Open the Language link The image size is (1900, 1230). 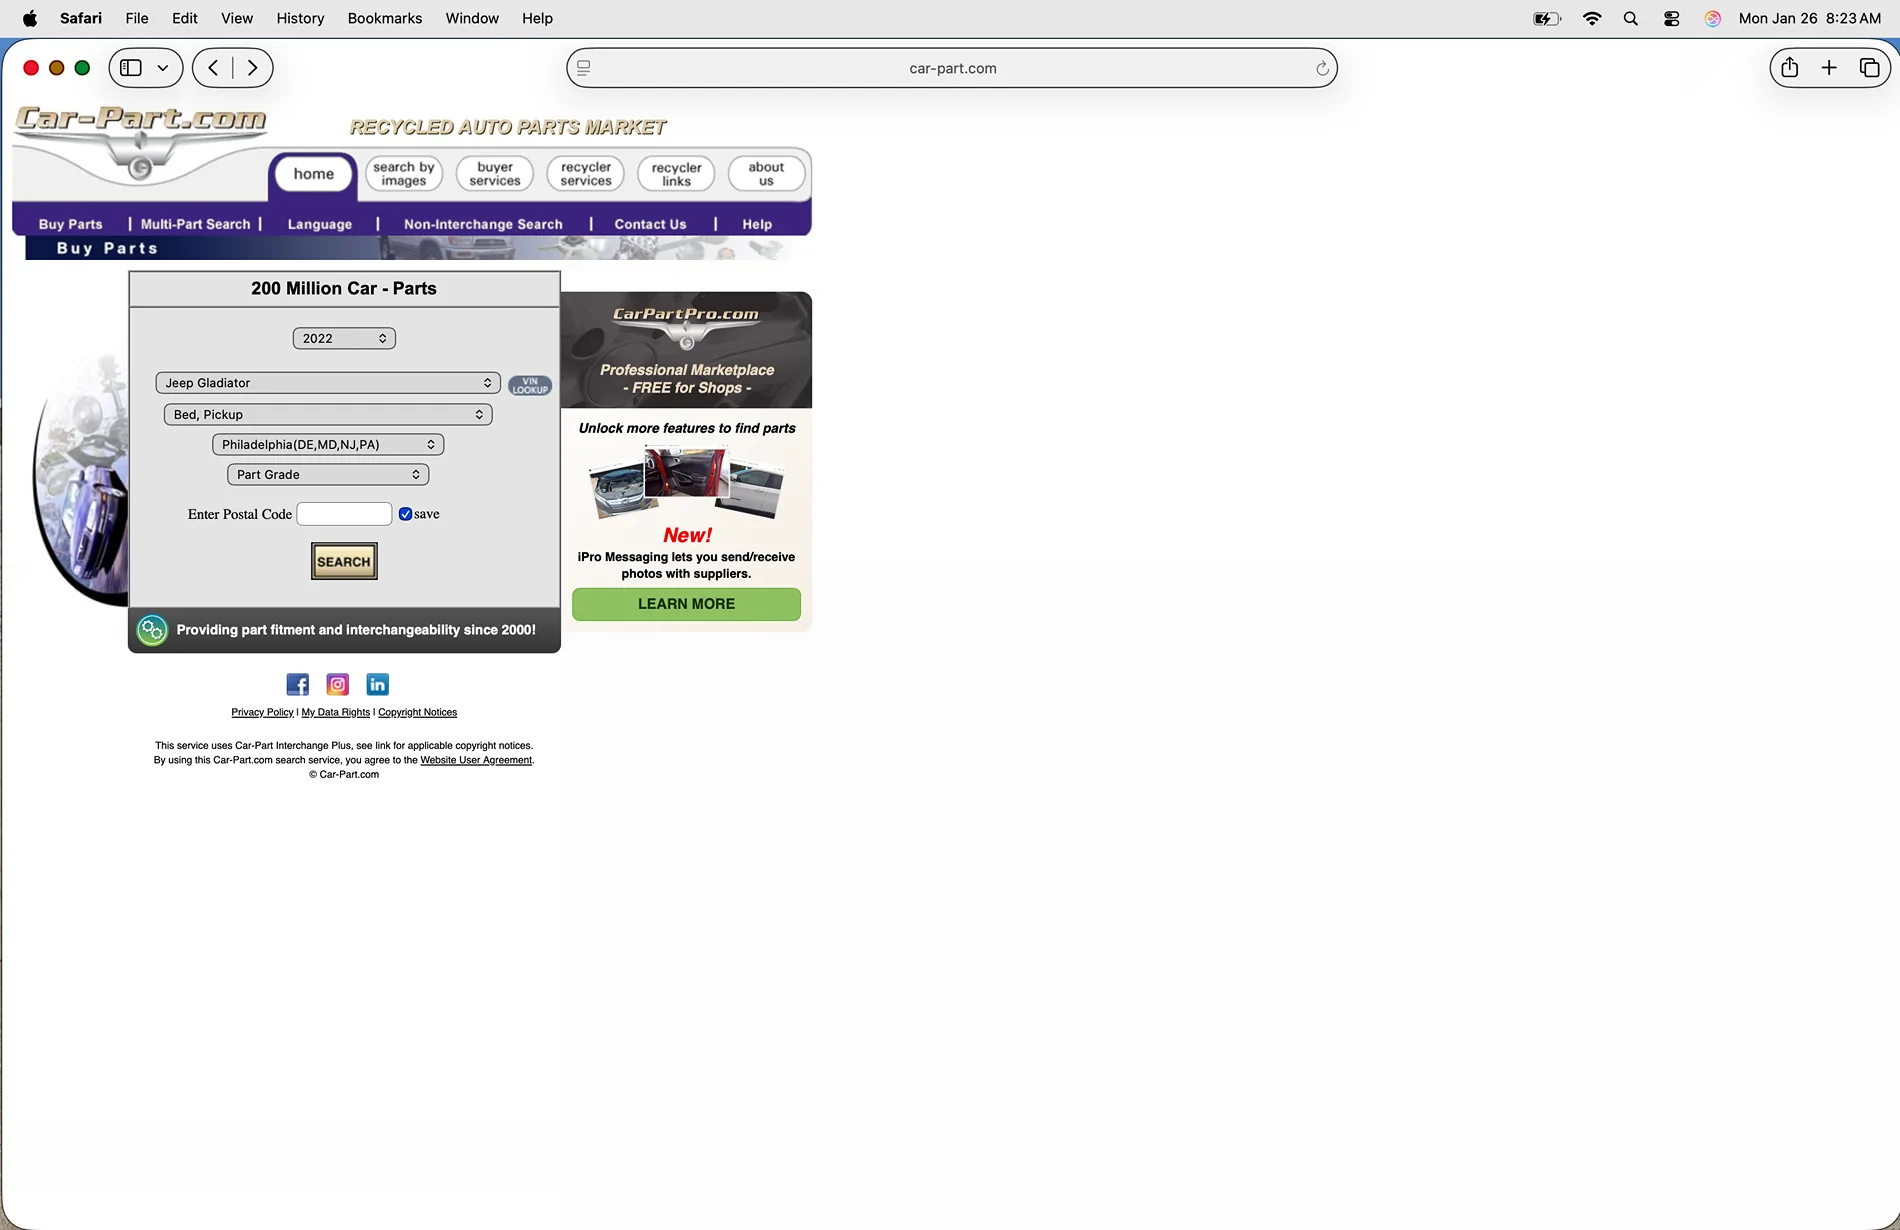(320, 224)
